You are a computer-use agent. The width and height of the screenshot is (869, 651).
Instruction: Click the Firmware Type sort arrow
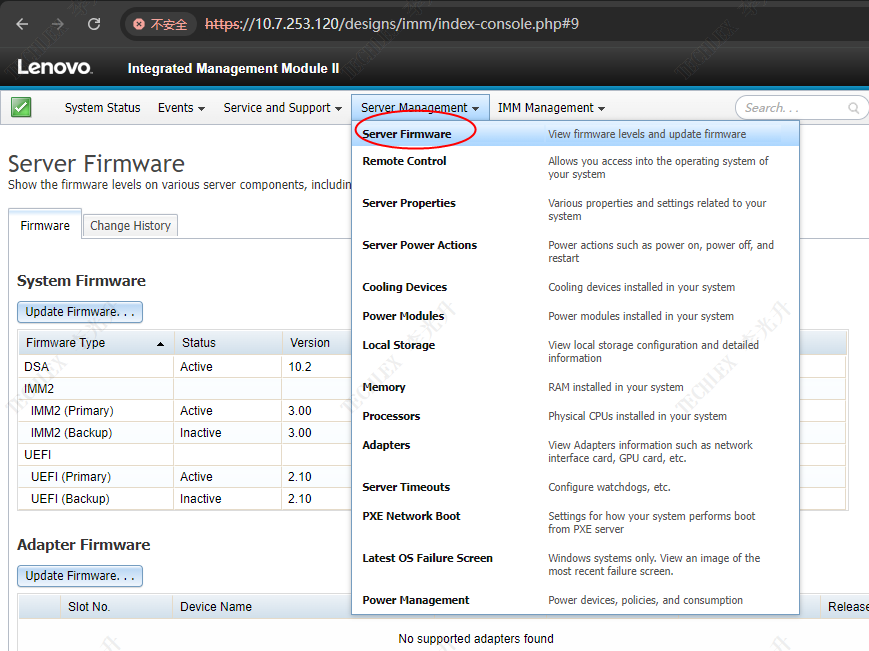tap(160, 344)
